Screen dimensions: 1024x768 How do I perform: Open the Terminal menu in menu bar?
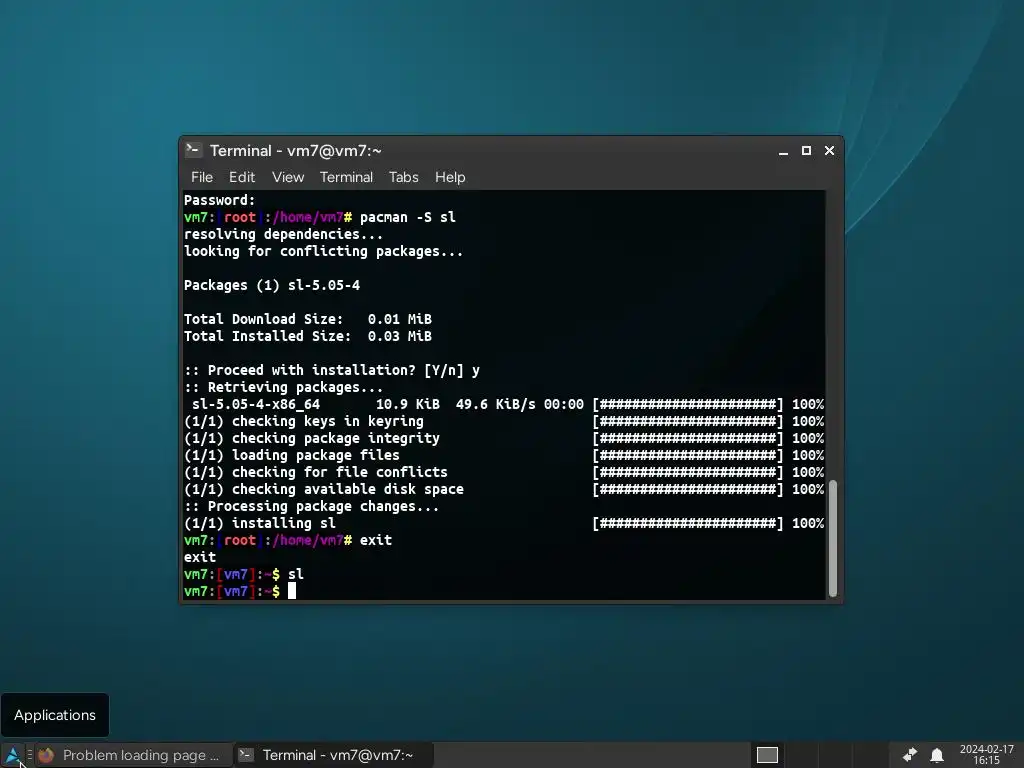click(346, 177)
